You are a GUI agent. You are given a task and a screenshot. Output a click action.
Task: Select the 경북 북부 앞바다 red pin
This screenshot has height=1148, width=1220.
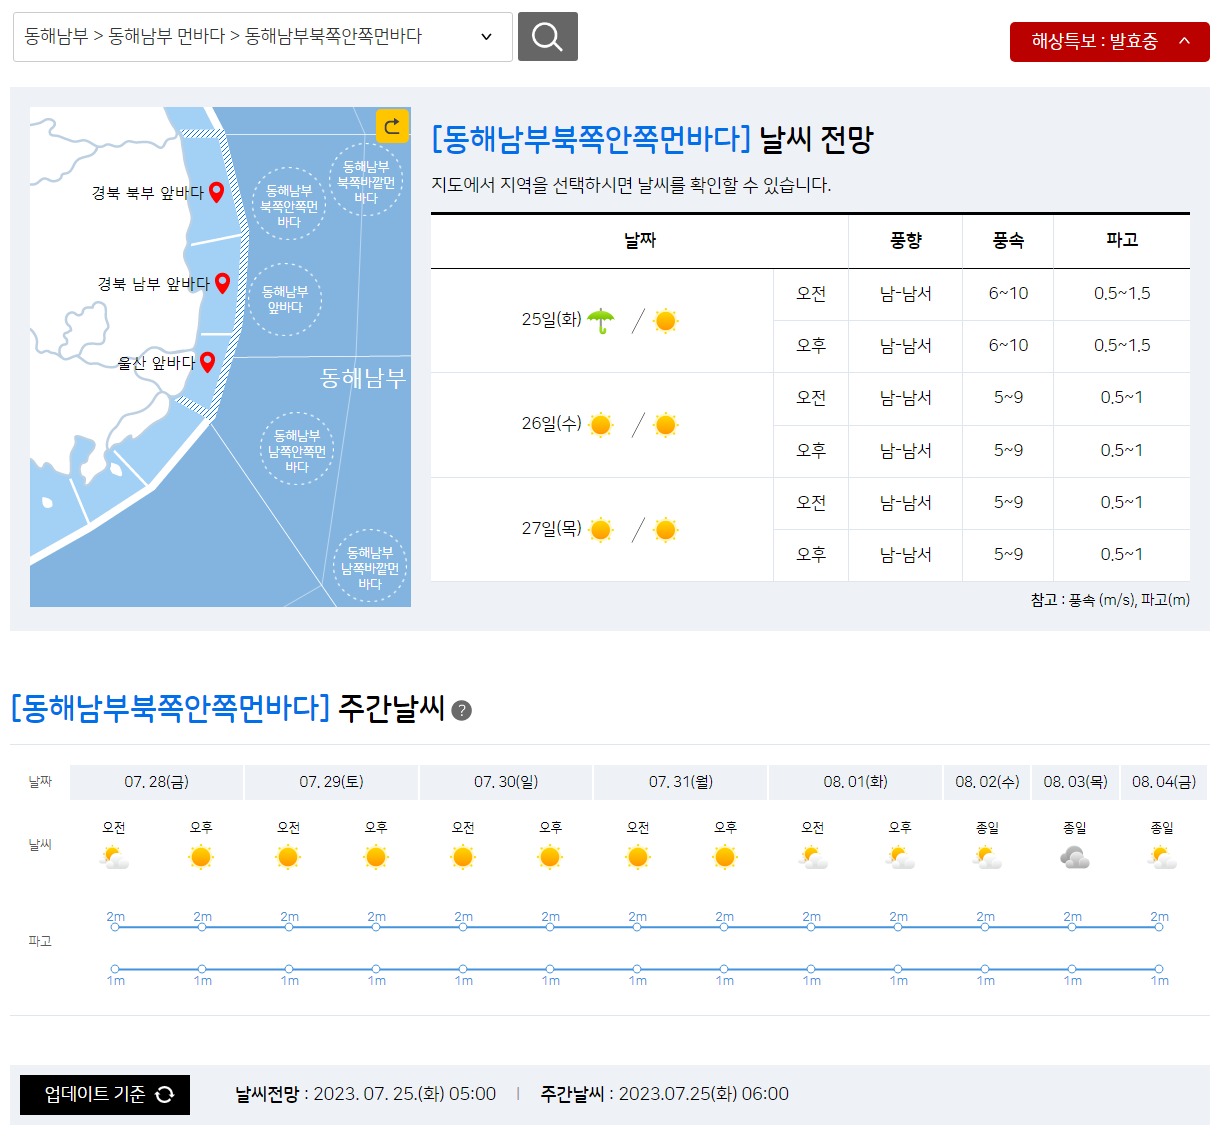(216, 192)
